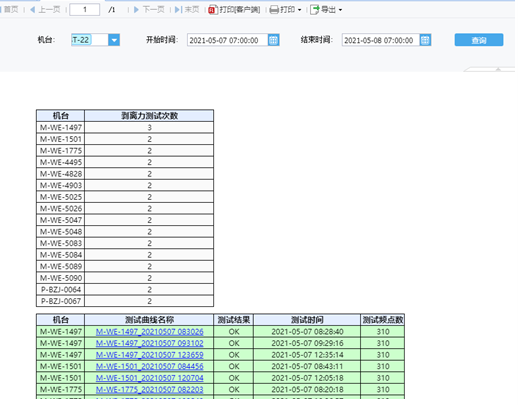Click the start time text field

[x=227, y=40]
